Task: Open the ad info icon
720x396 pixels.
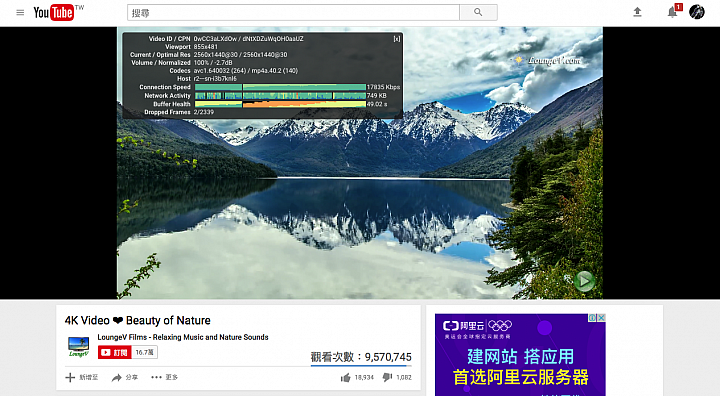Action: [x=593, y=317]
